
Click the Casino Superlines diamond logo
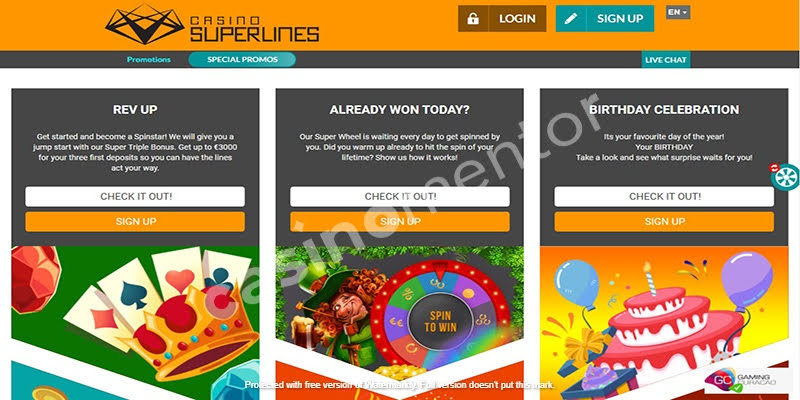coord(145,24)
